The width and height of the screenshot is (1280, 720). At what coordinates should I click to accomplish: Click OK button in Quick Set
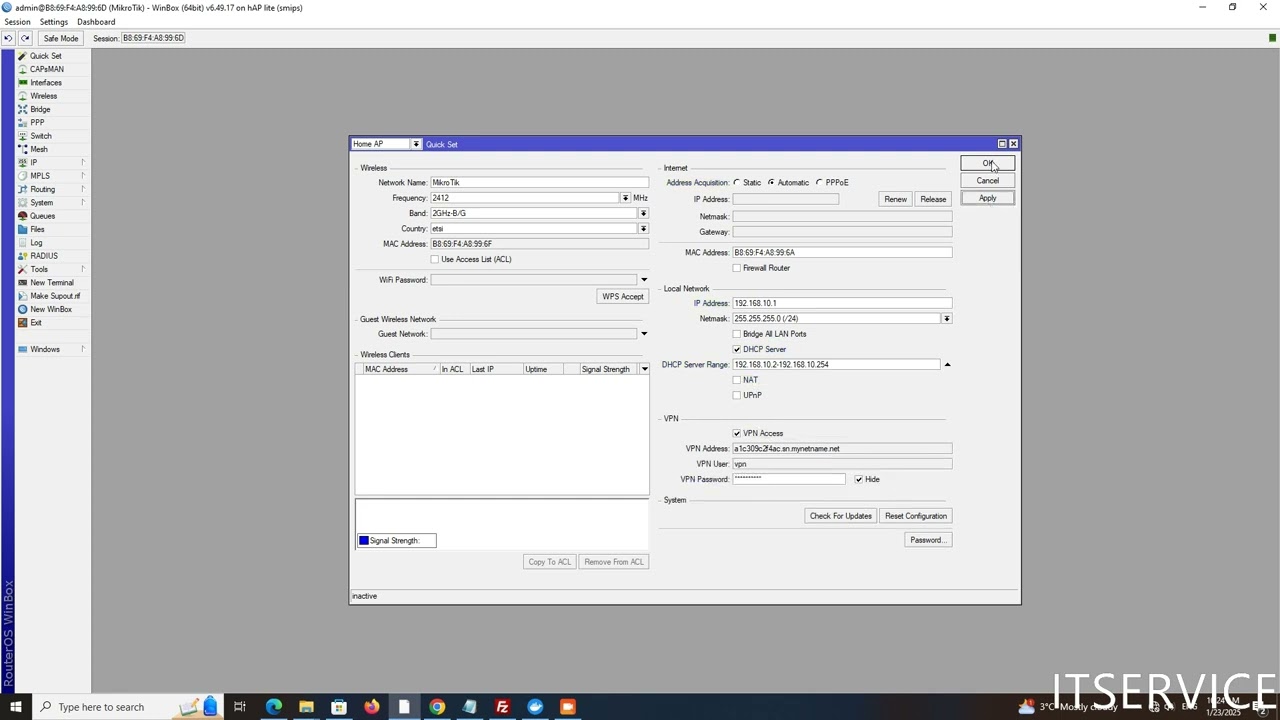[987, 164]
